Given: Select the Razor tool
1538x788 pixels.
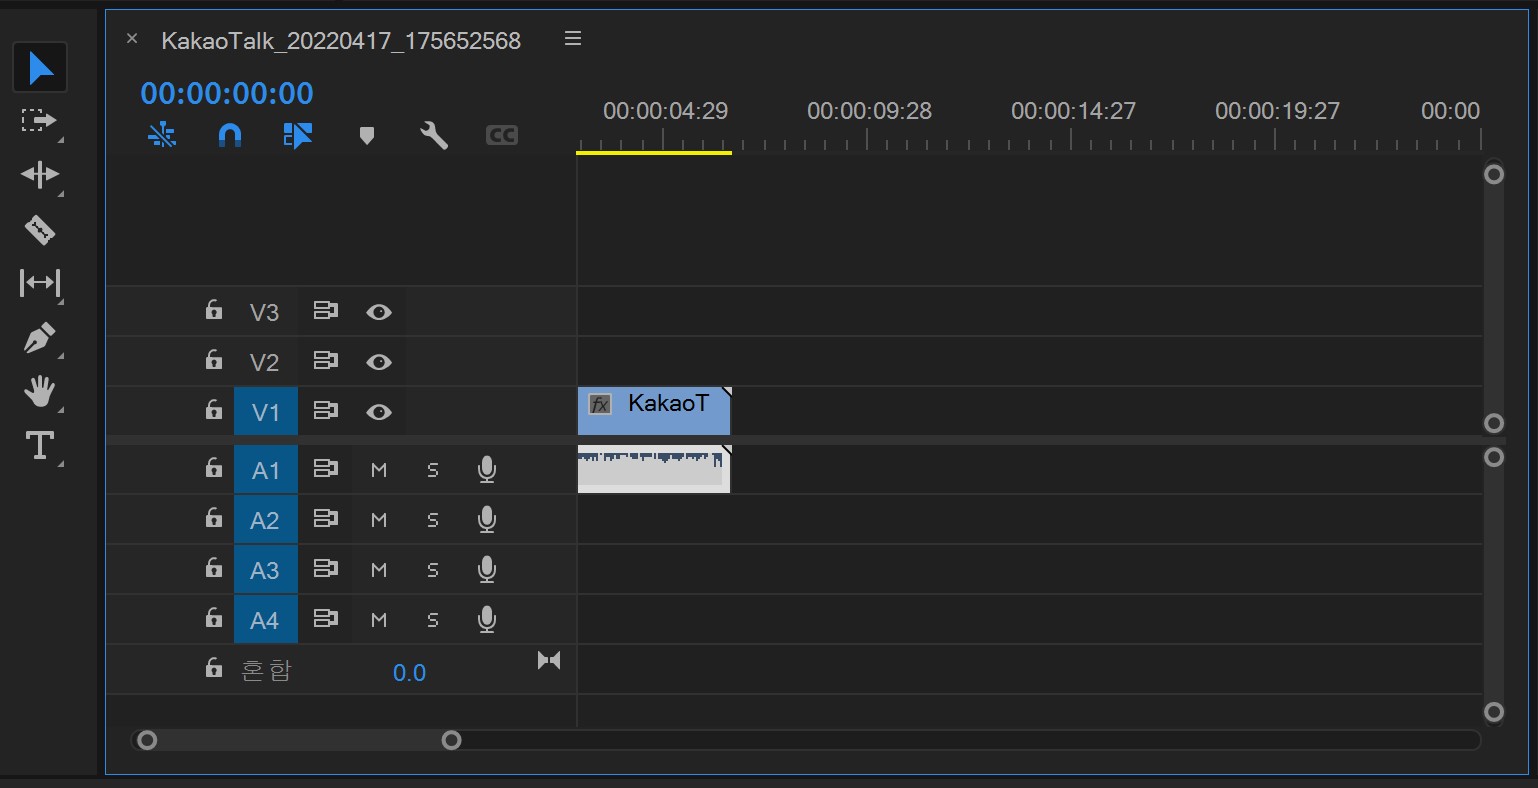Looking at the screenshot, I should pos(39,230).
